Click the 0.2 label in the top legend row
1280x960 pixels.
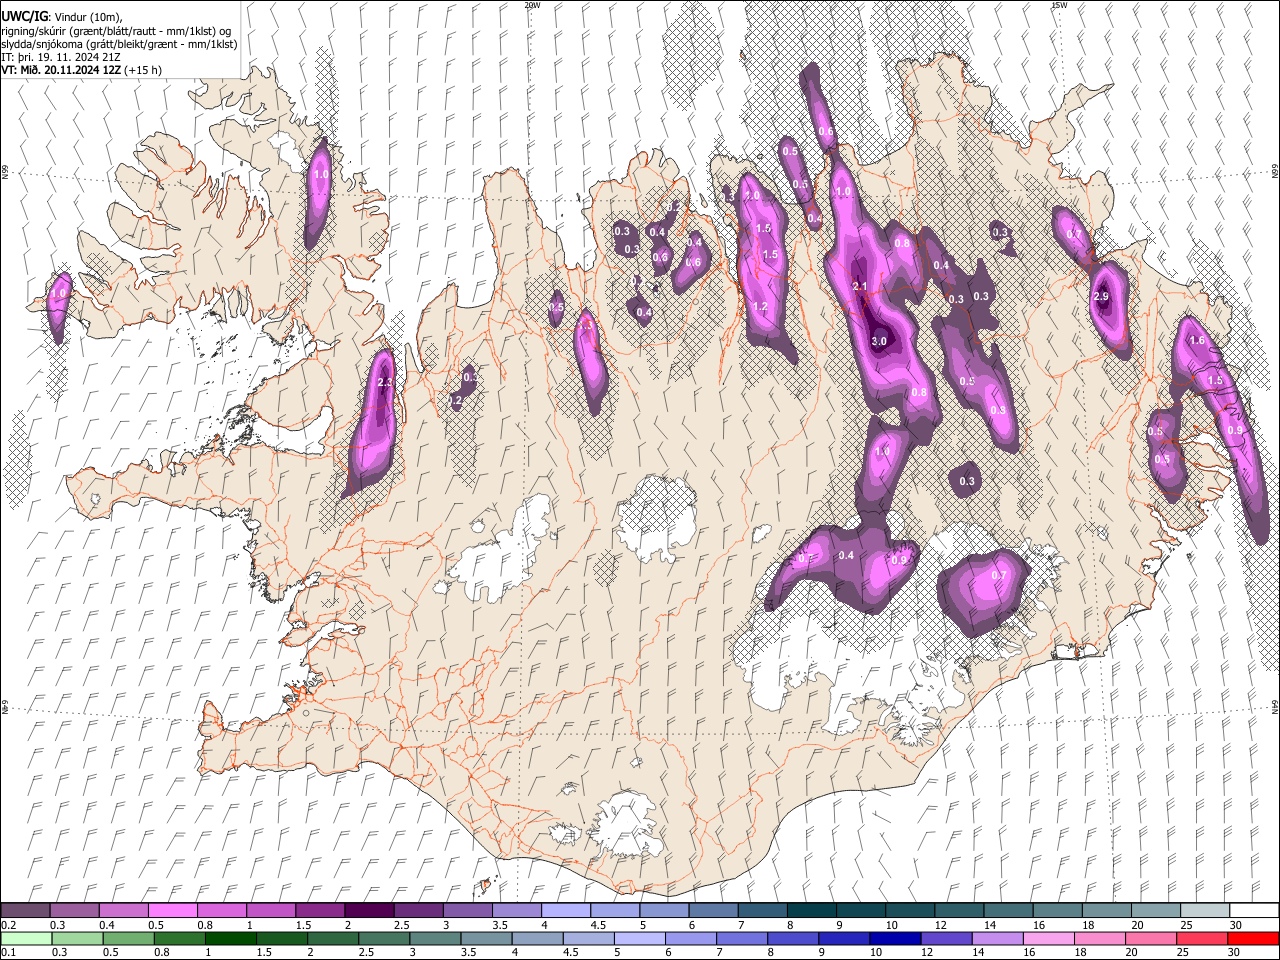[x=7, y=925]
